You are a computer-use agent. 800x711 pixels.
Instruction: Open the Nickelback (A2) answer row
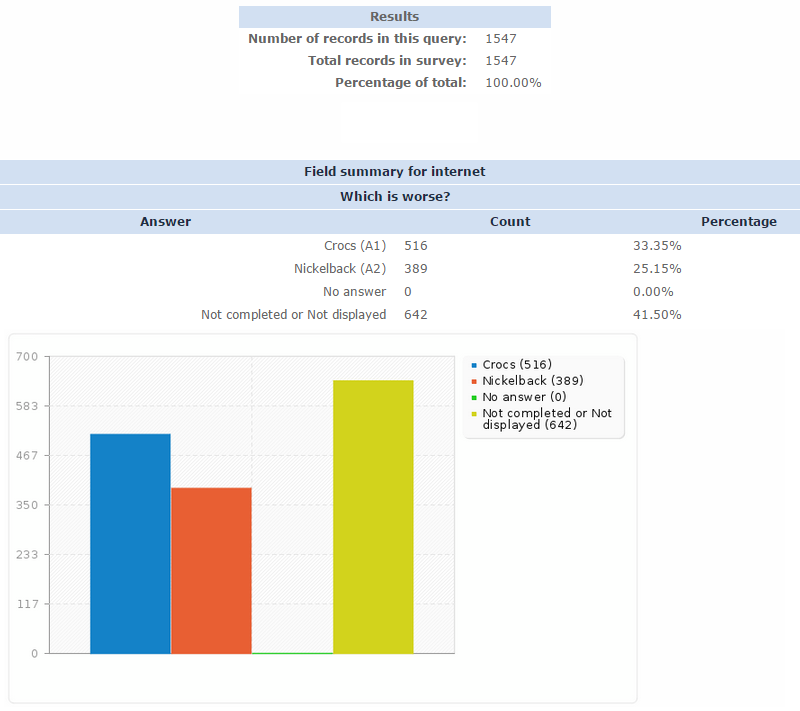[x=340, y=268]
